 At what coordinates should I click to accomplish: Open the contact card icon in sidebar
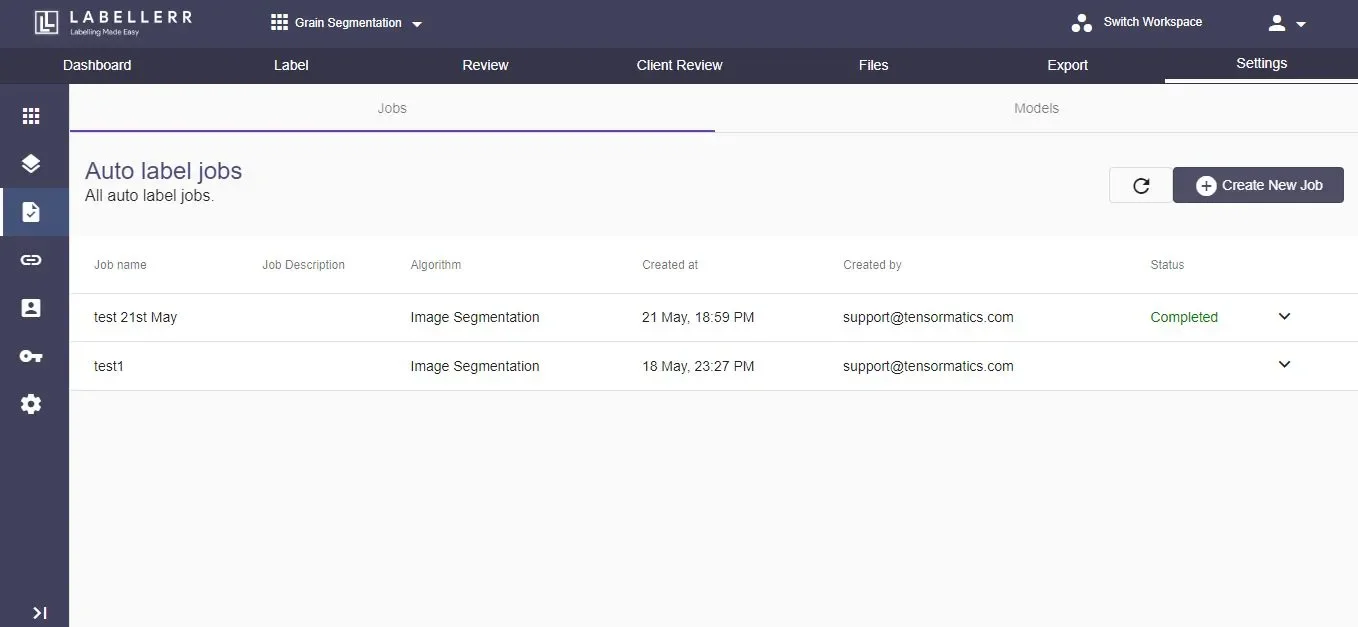pyautogui.click(x=31, y=308)
